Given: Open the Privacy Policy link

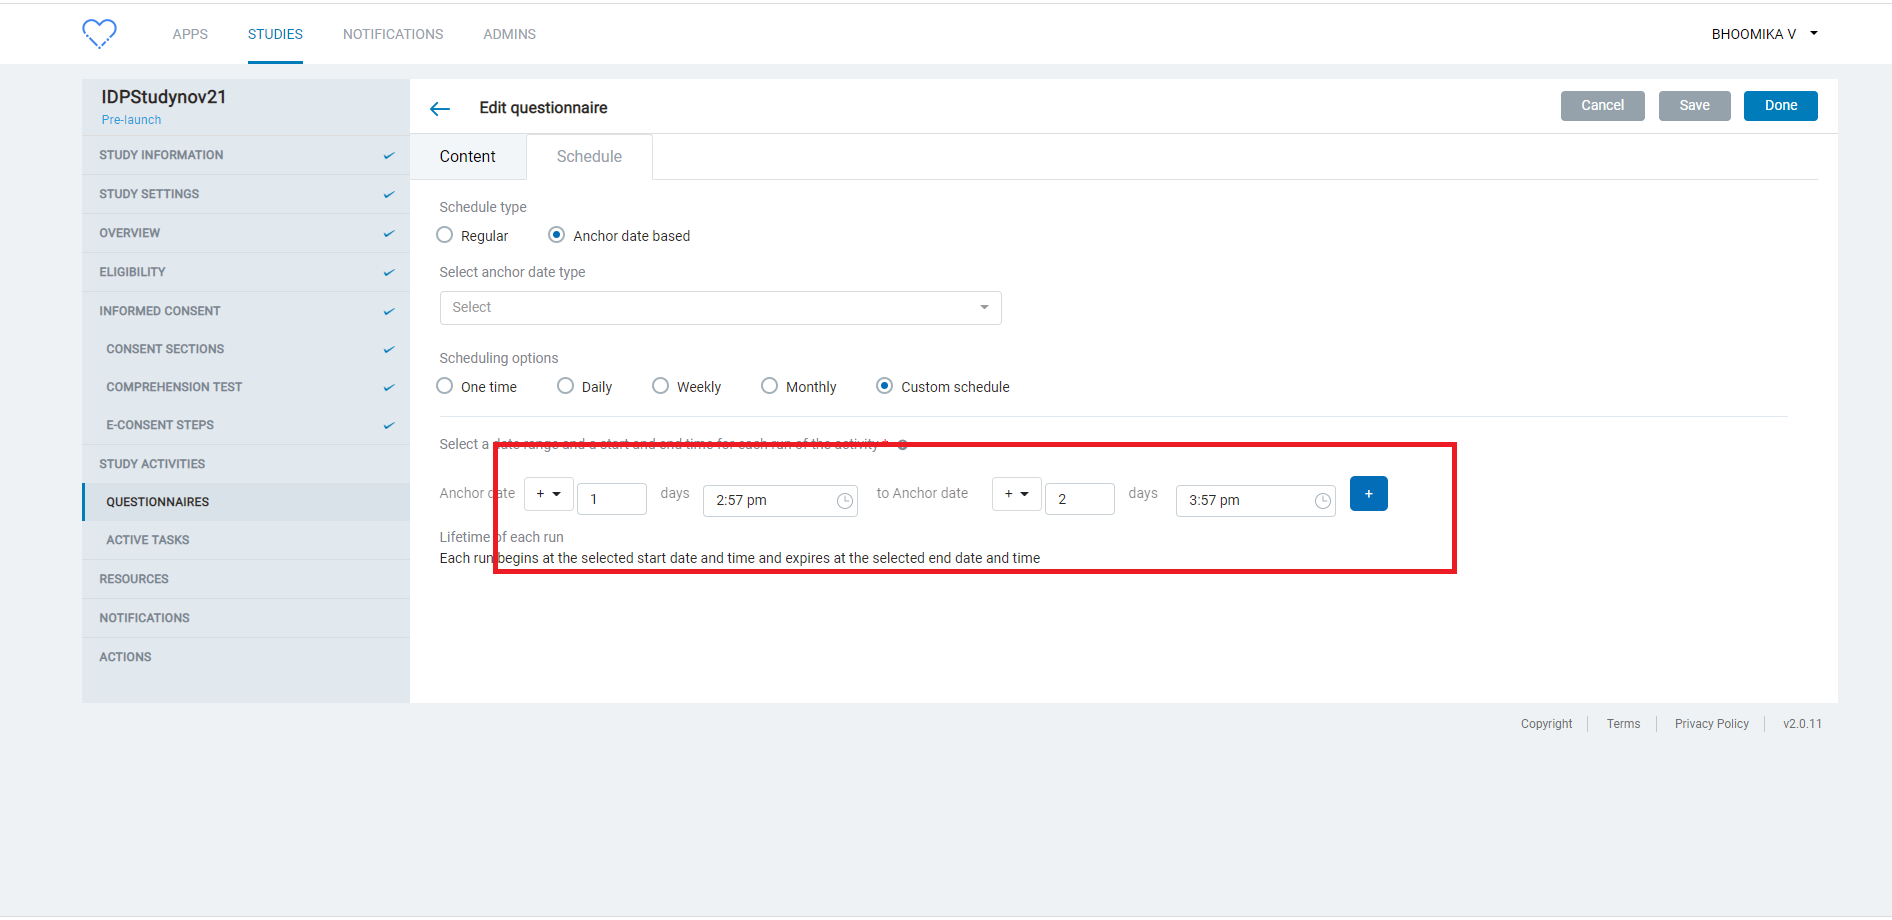Looking at the screenshot, I should [x=1711, y=723].
